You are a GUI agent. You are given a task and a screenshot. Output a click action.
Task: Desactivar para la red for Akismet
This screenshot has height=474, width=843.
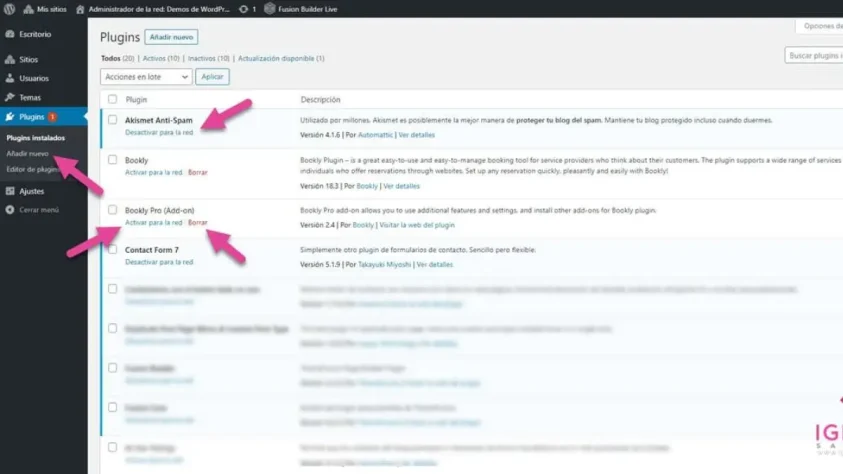pos(159,132)
